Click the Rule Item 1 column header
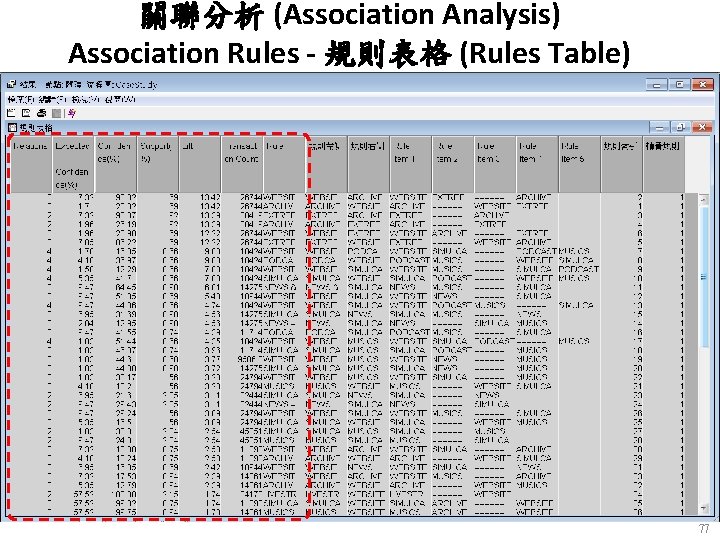Image resolution: width=720 pixels, height=540 pixels. [410, 164]
